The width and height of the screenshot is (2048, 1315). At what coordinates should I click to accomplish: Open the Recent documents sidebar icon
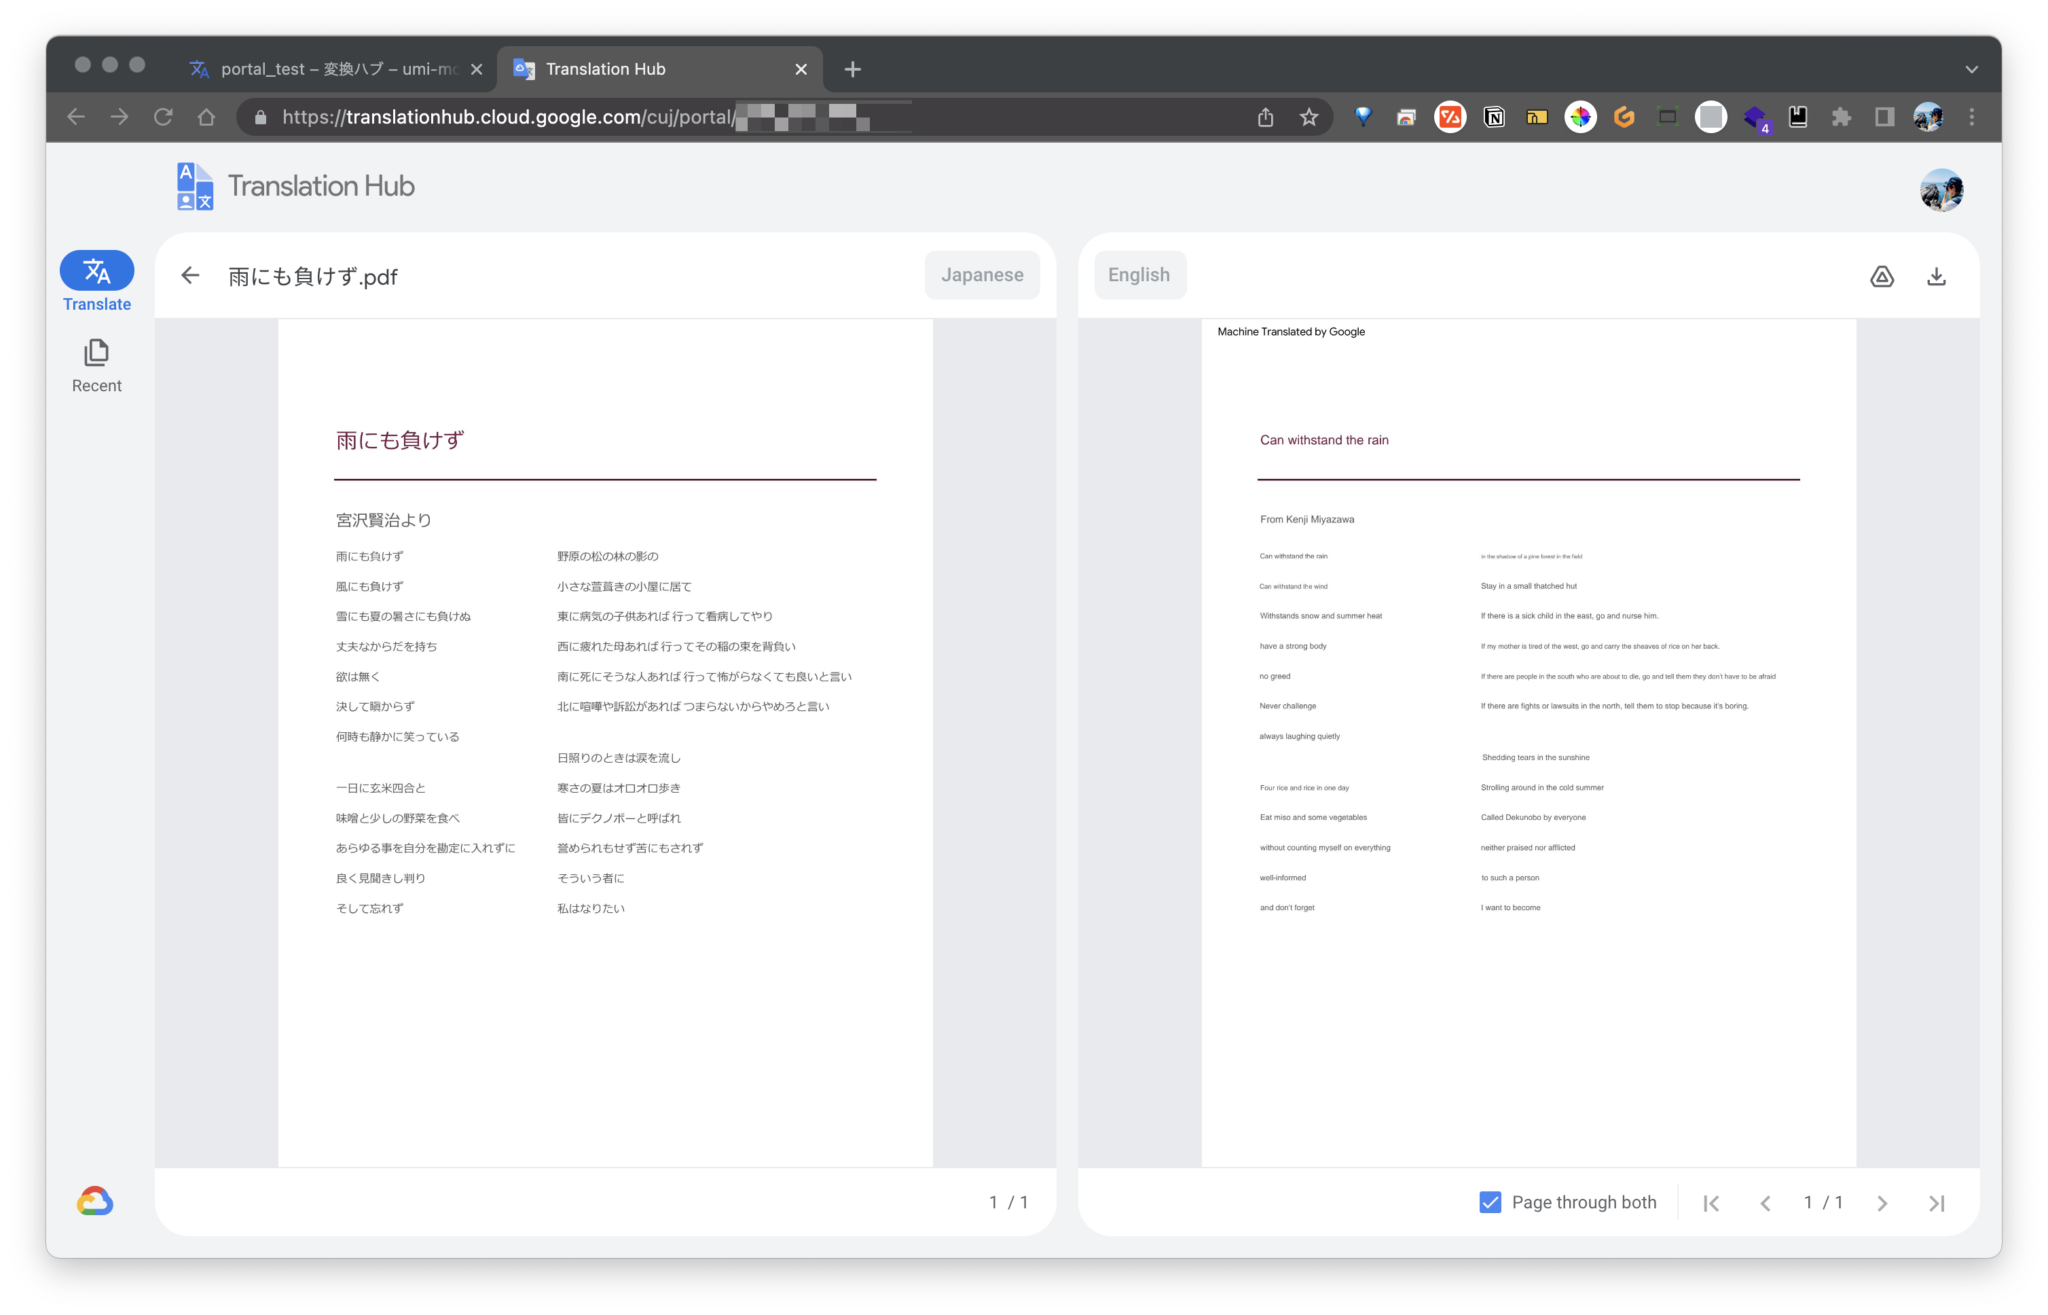click(97, 354)
